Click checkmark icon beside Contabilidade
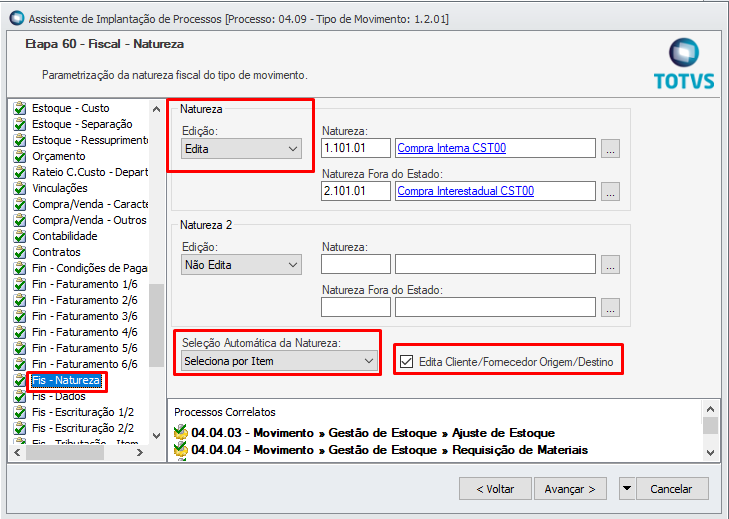The image size is (729, 519). [20, 236]
